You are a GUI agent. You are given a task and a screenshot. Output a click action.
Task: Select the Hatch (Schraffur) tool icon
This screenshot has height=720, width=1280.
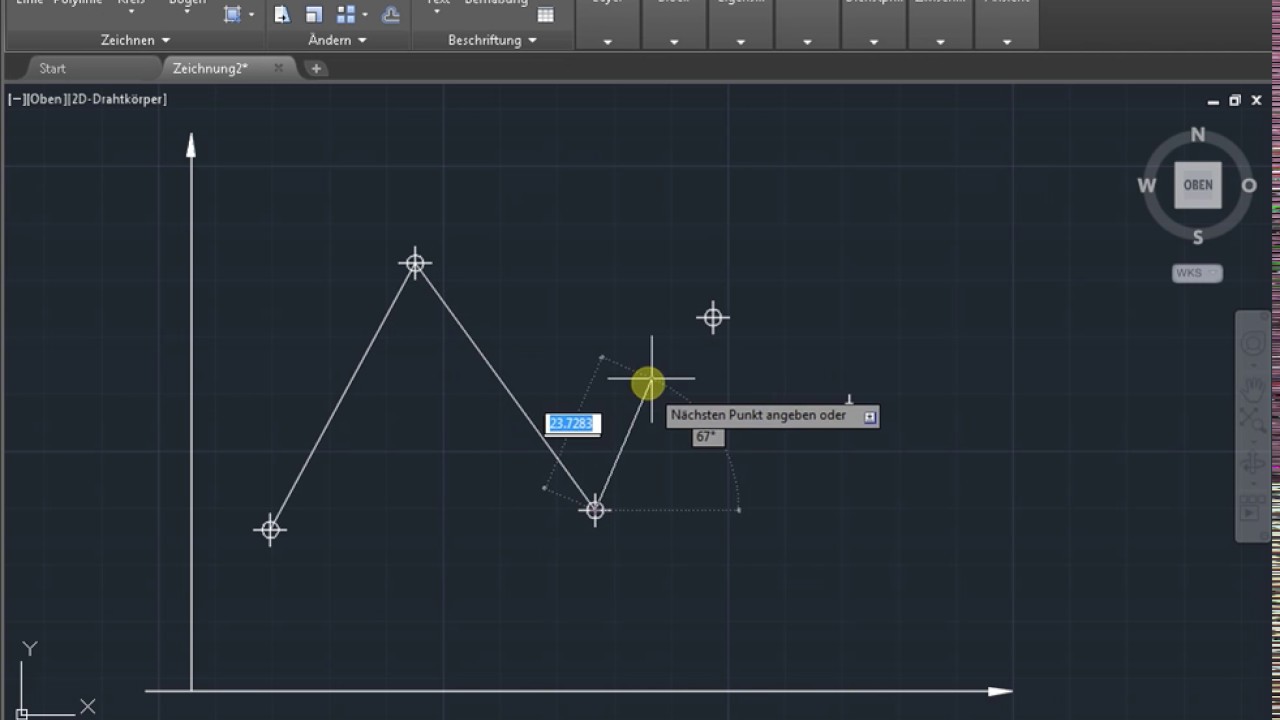tap(233, 14)
